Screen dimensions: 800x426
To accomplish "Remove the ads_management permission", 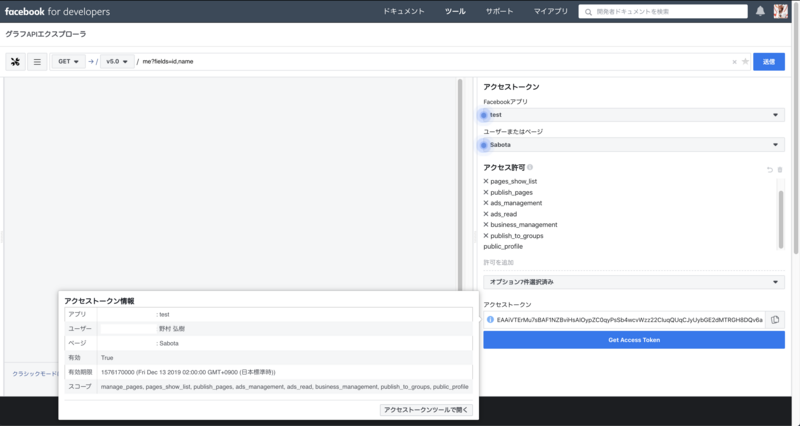I will pos(486,203).
